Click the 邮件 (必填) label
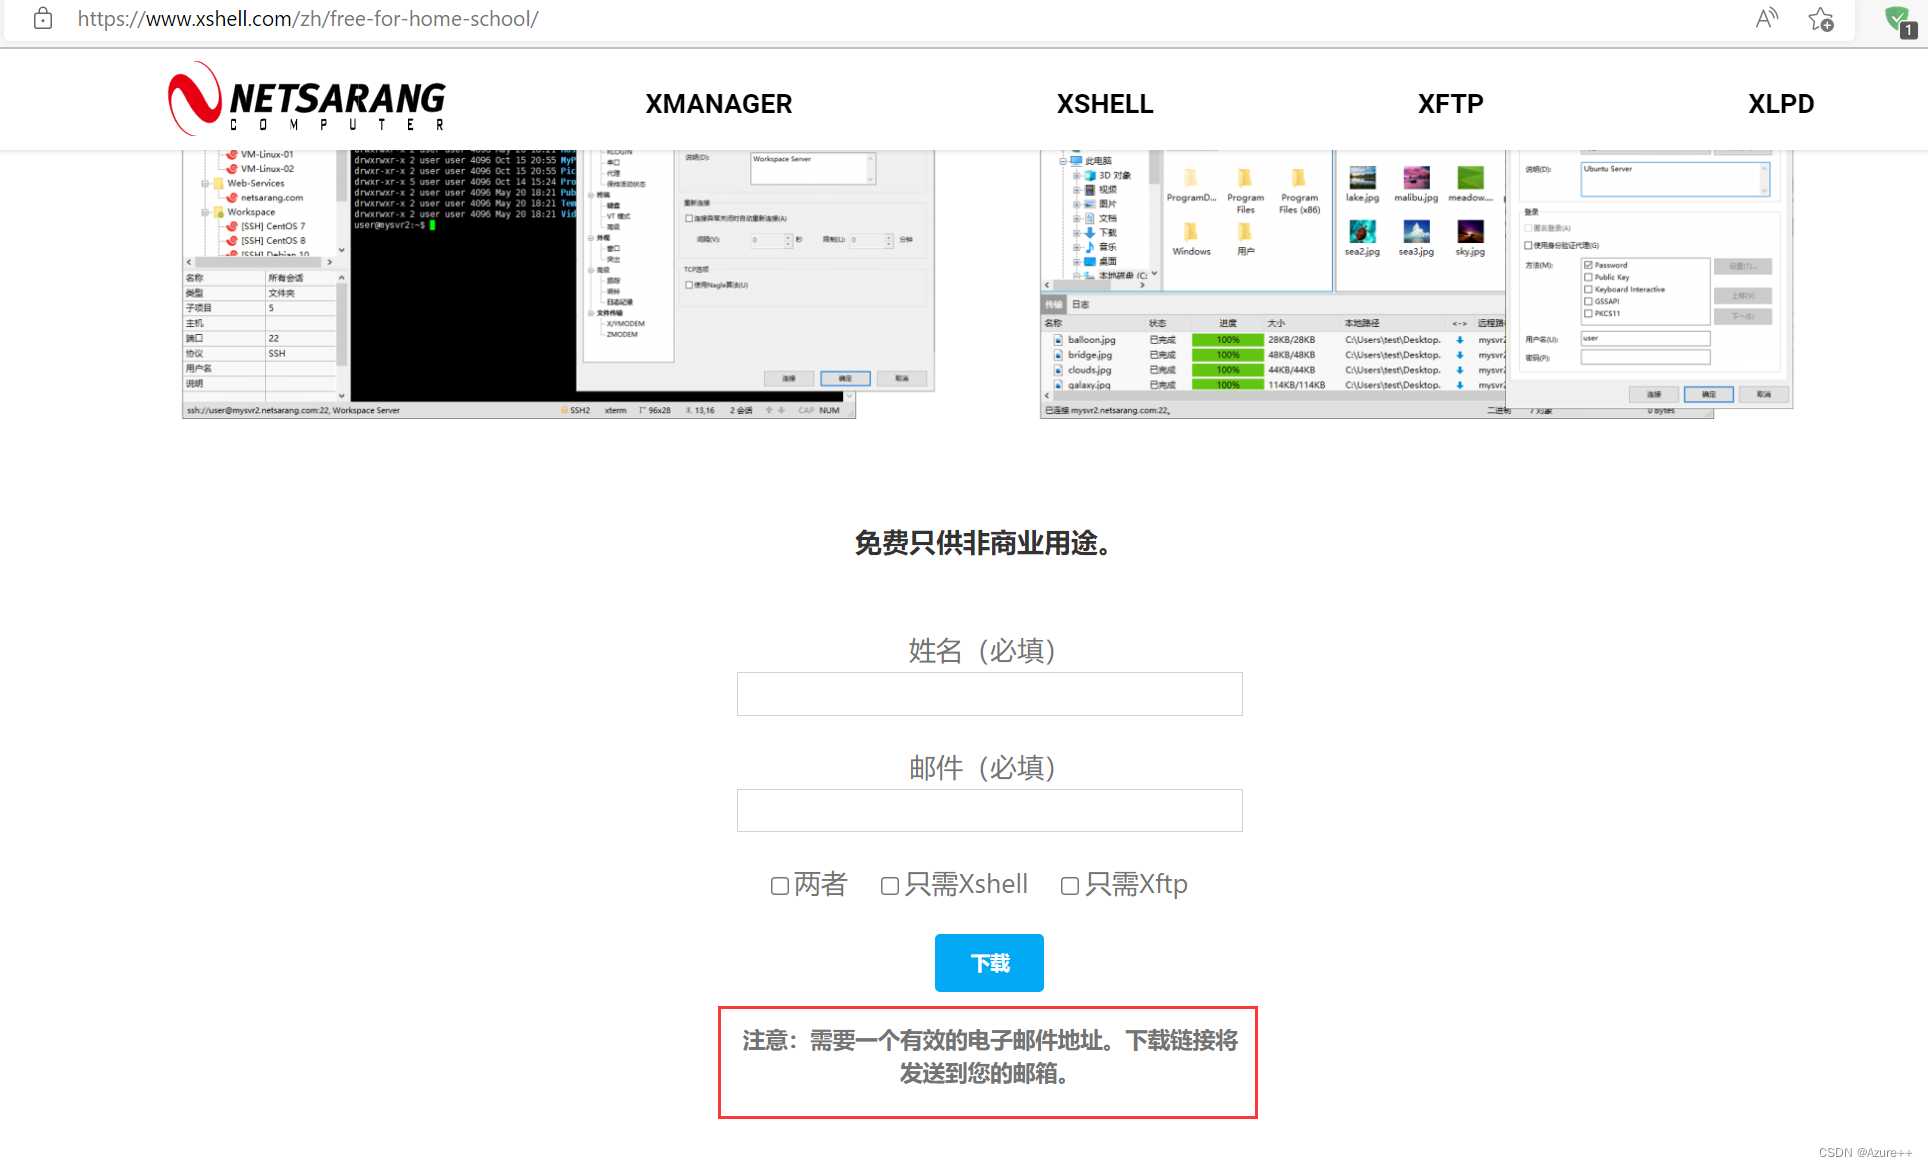The height and width of the screenshot is (1167, 1928). point(982,768)
